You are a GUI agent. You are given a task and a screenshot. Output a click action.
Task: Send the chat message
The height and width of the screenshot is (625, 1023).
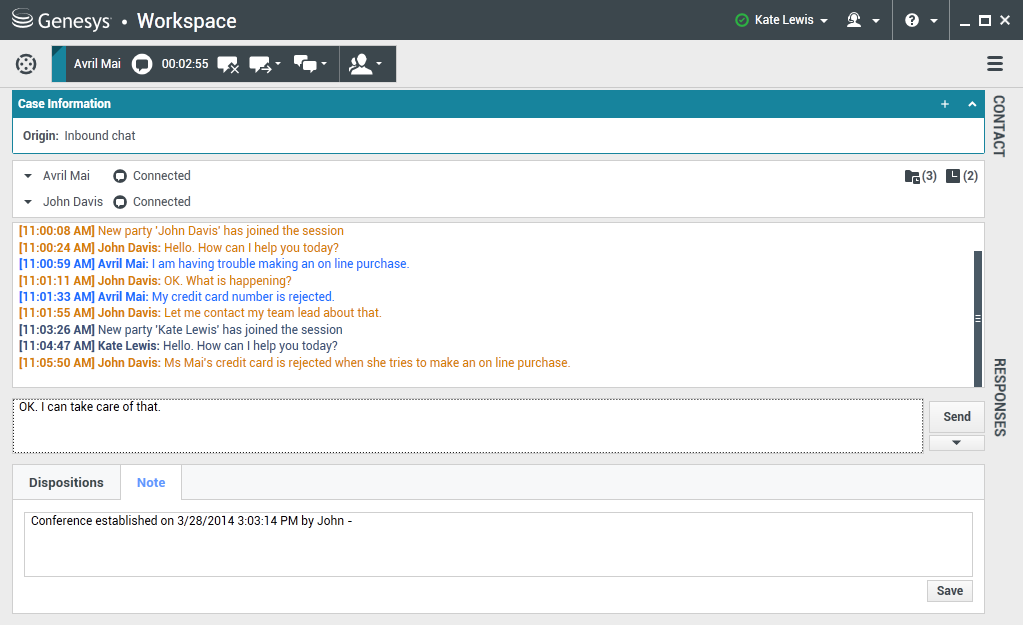pos(956,416)
